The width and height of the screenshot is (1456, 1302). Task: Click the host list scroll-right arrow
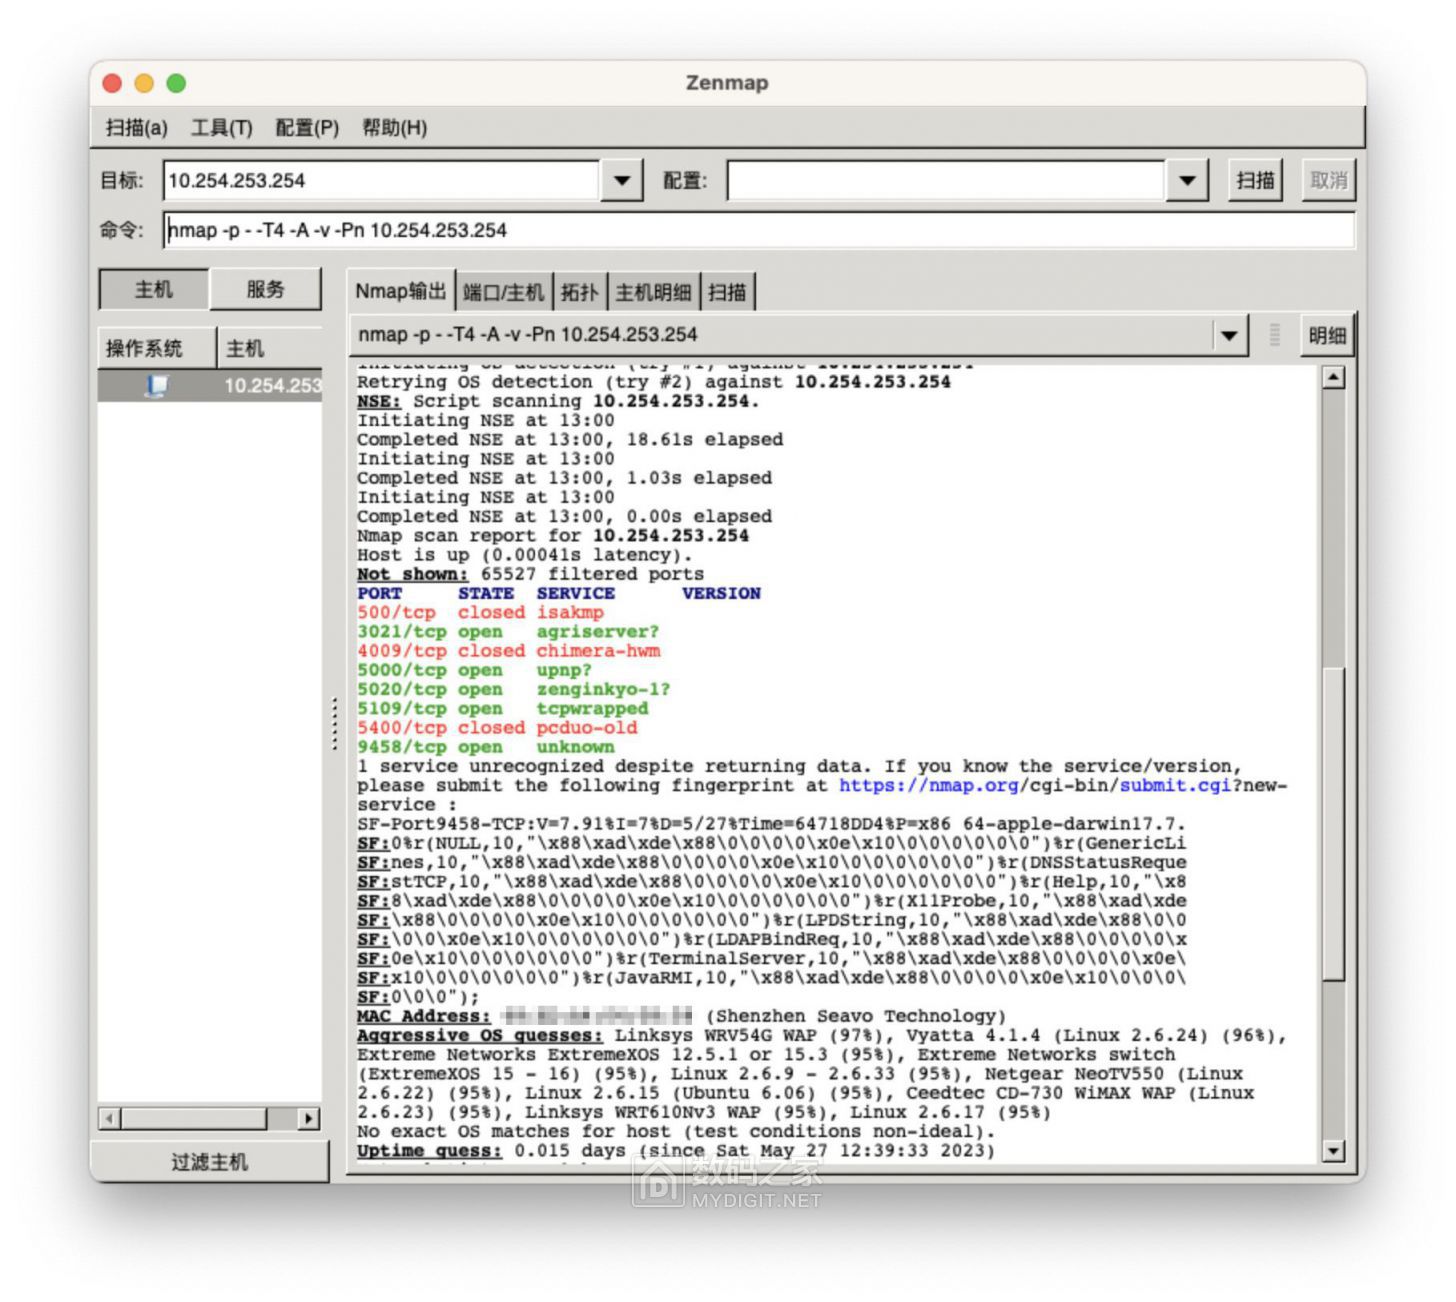(x=309, y=1118)
